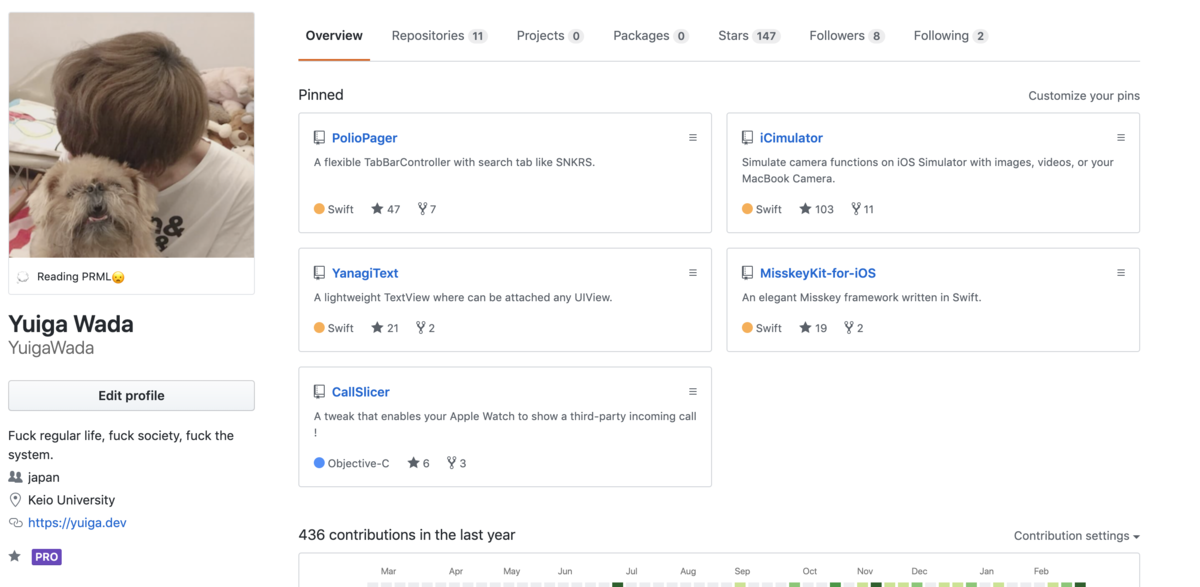Click the CallSlicer repository icon

pos(319,392)
